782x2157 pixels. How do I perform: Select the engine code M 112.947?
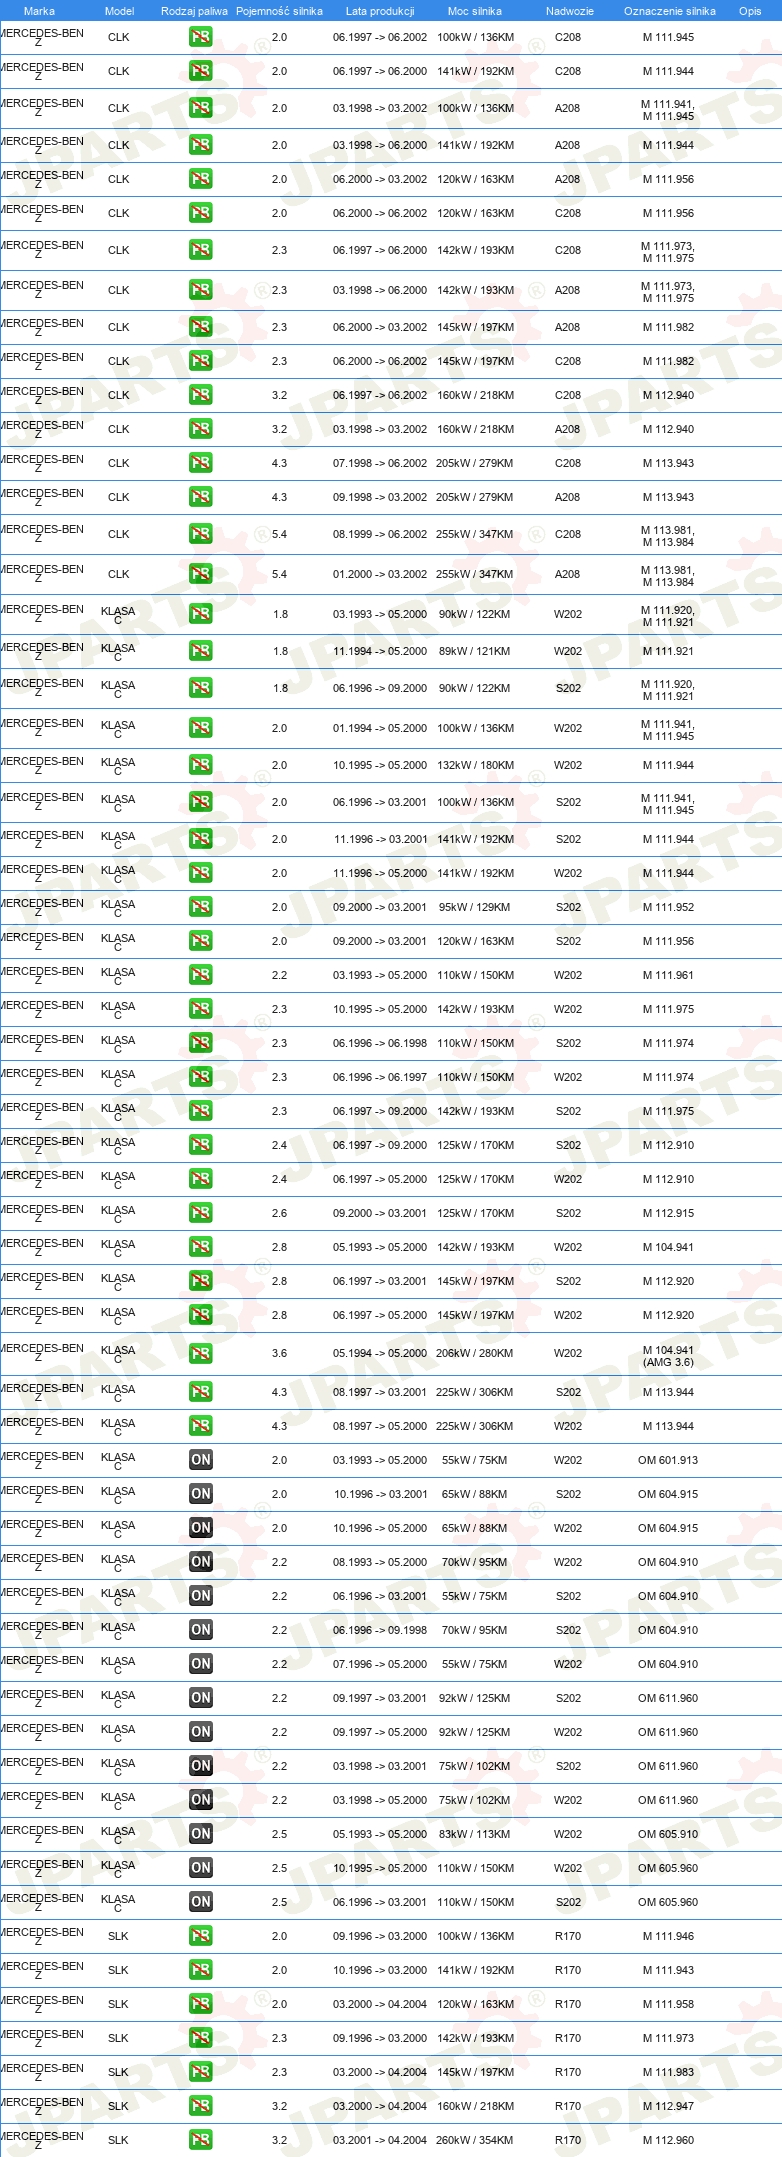point(668,2106)
